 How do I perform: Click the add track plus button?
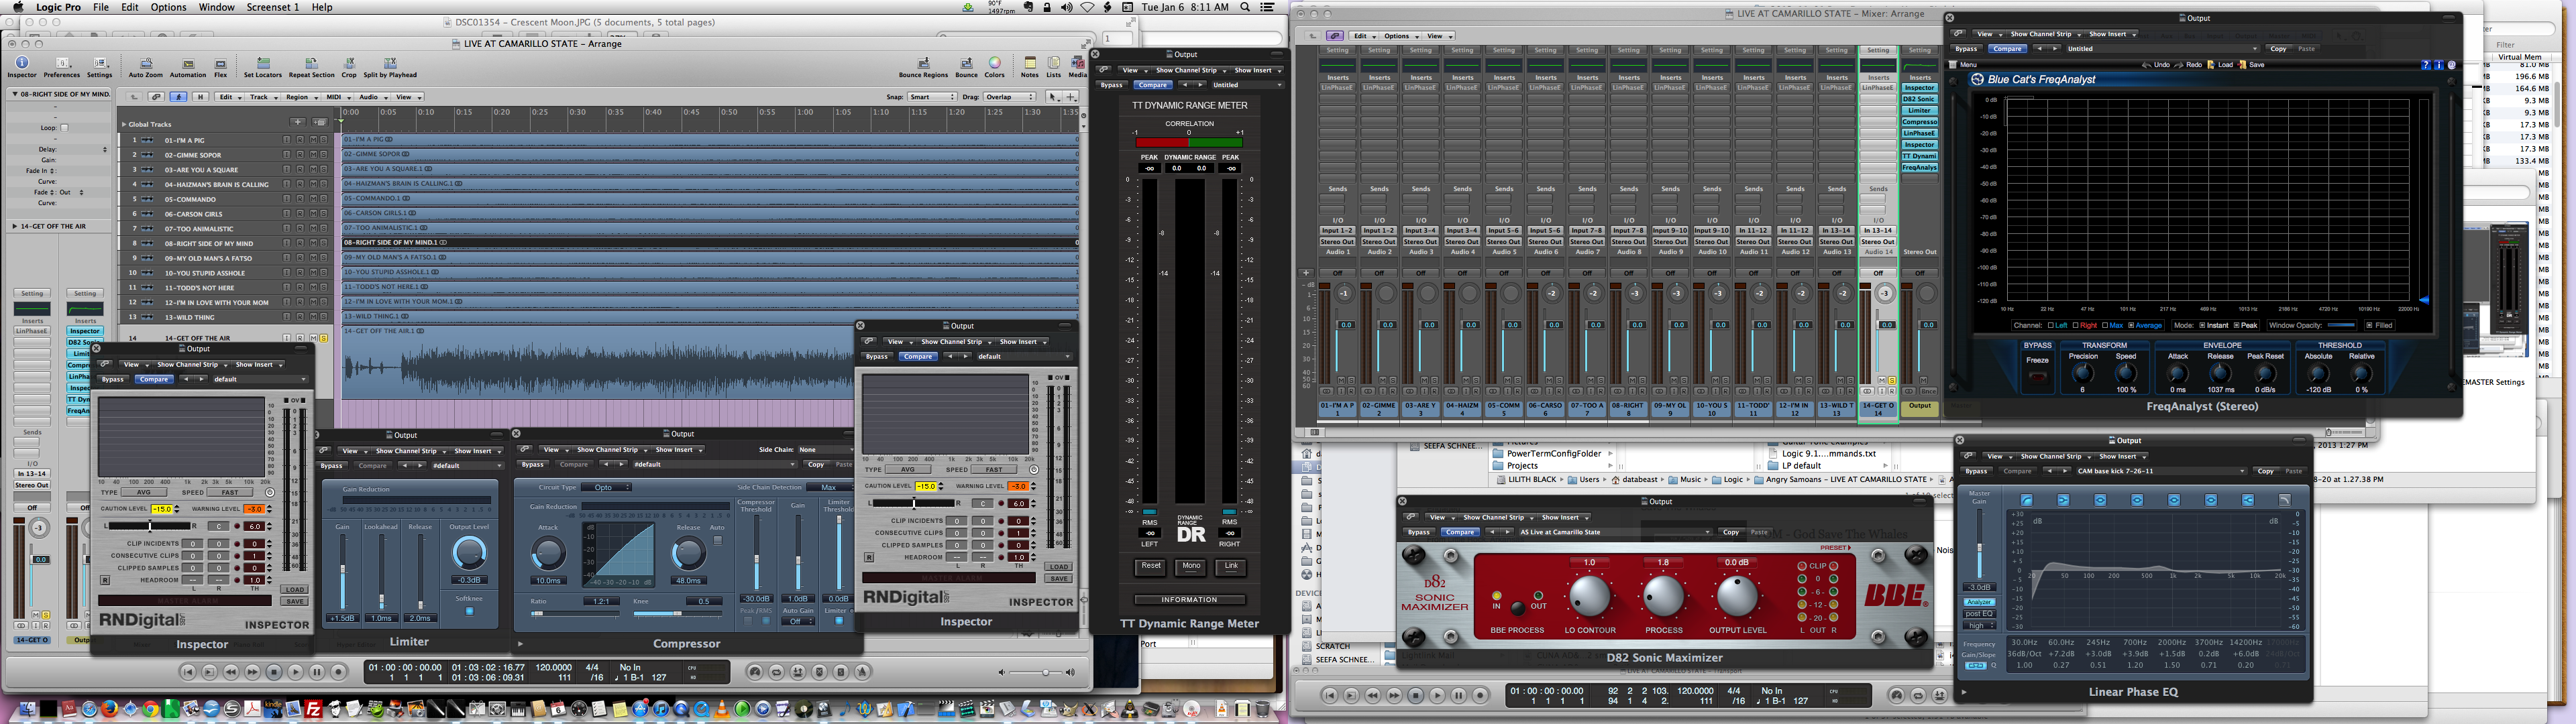coord(297,123)
